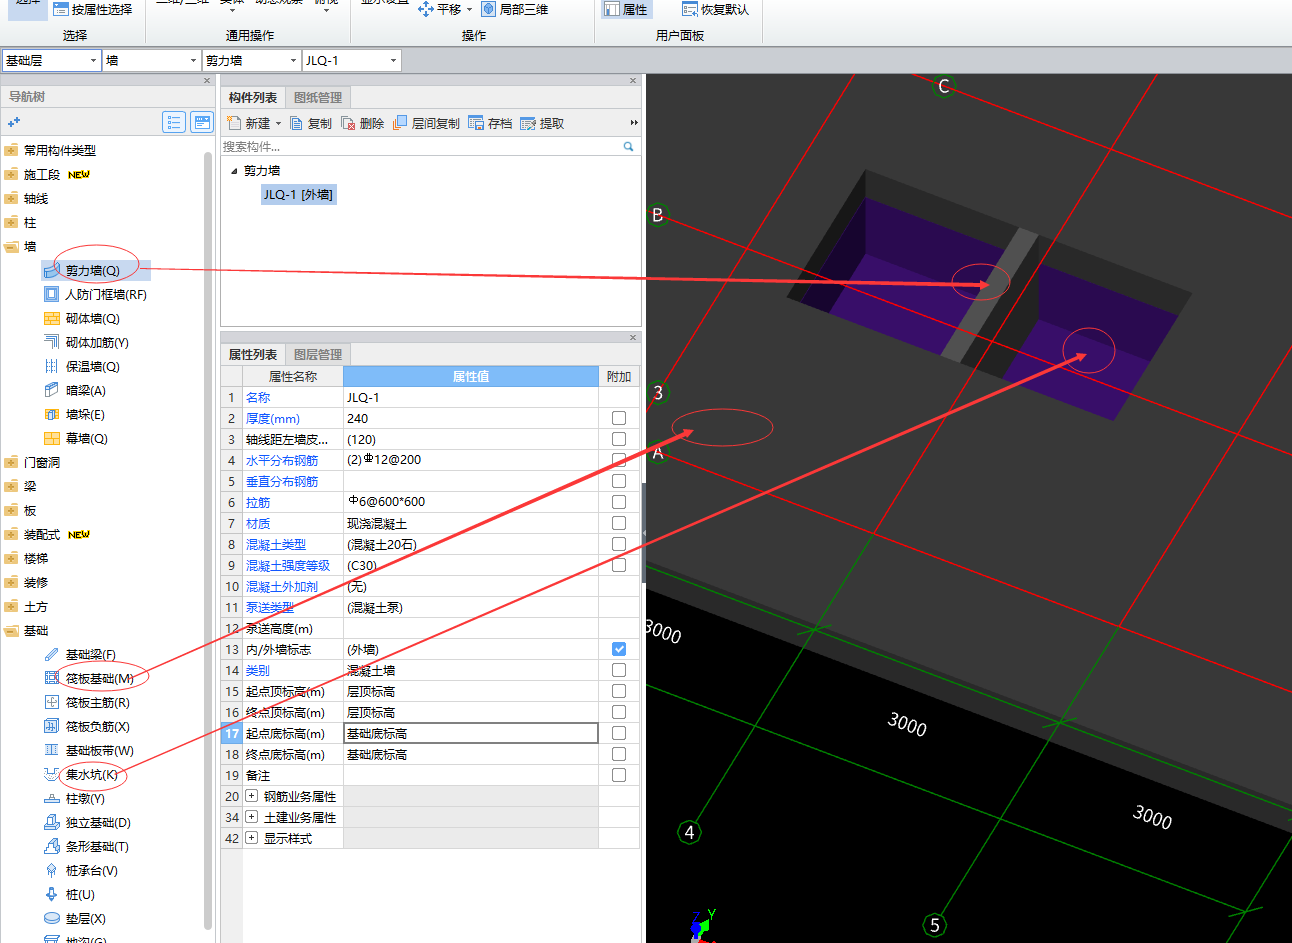The width and height of the screenshot is (1292, 943).
Task: Choose 砌体加筋(Y) component icon
Action: 52,342
